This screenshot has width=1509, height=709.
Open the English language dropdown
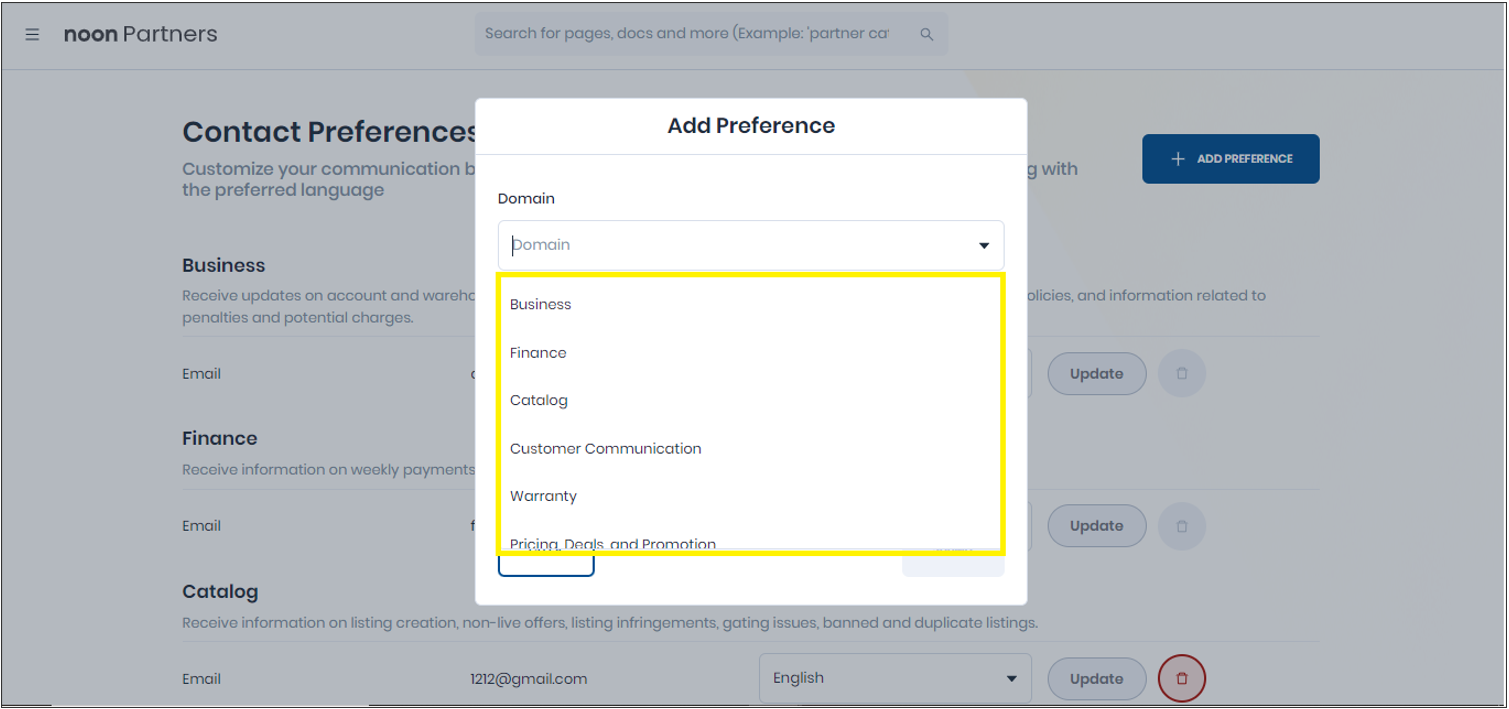tap(895, 679)
